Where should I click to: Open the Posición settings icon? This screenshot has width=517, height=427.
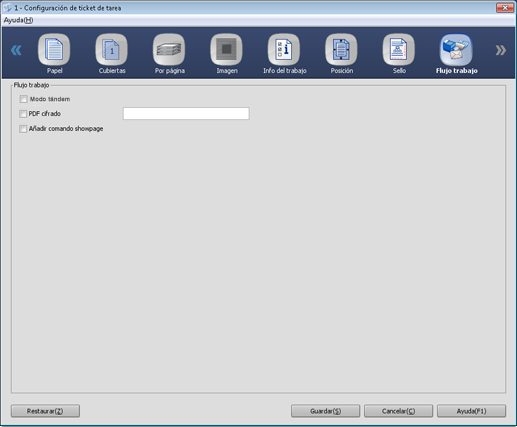coord(341,50)
